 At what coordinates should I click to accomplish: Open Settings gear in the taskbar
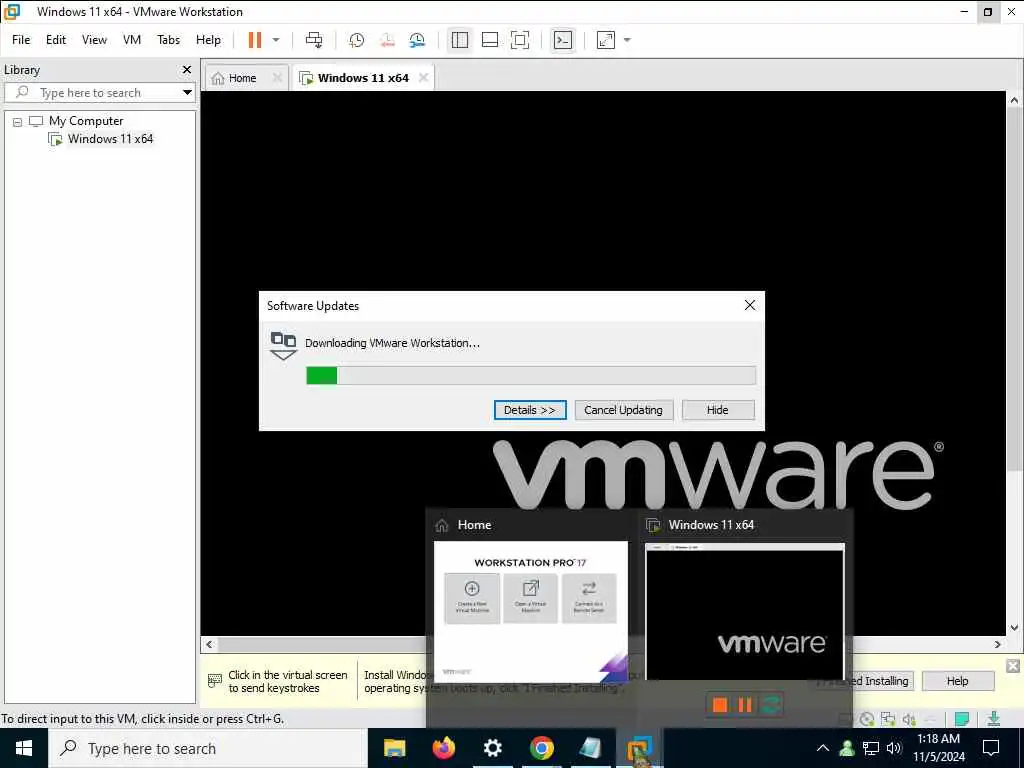[x=493, y=748]
